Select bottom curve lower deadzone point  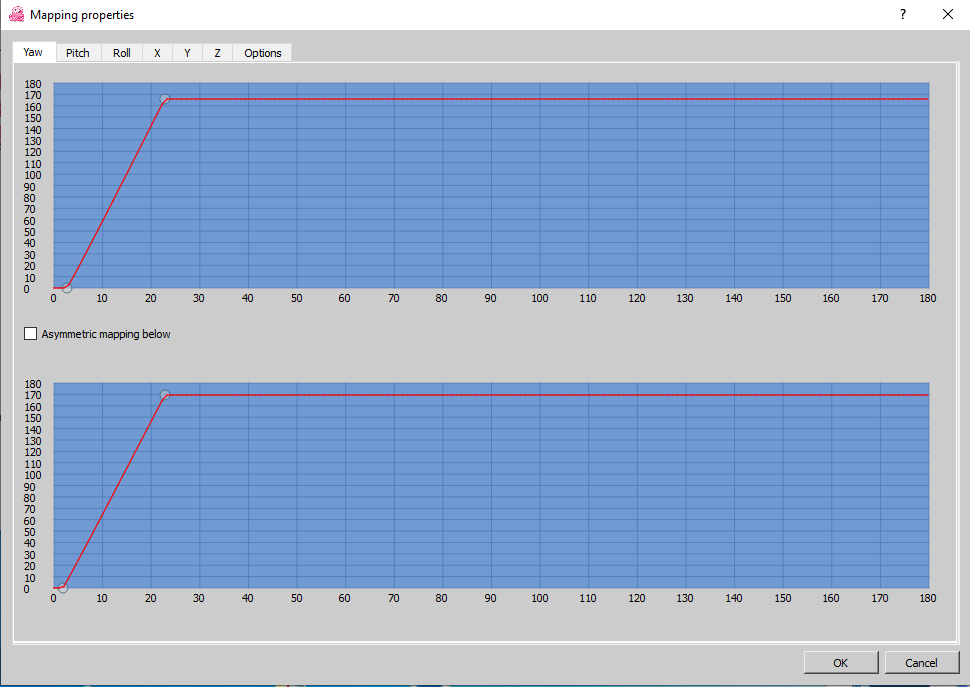pos(62,587)
